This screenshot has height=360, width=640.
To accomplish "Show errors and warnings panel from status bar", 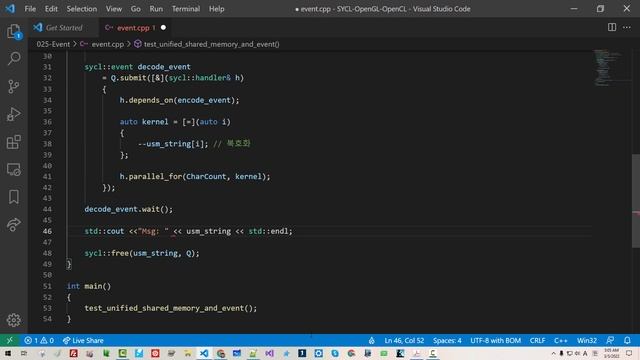I will click(39, 340).
